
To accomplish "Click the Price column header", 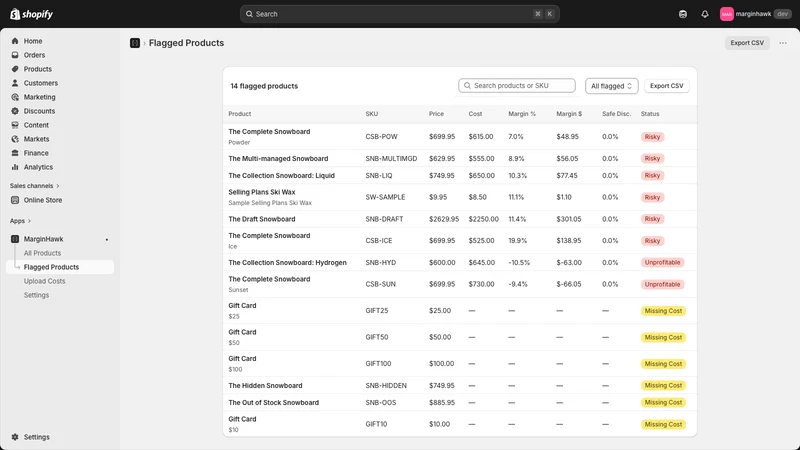I will (436, 114).
